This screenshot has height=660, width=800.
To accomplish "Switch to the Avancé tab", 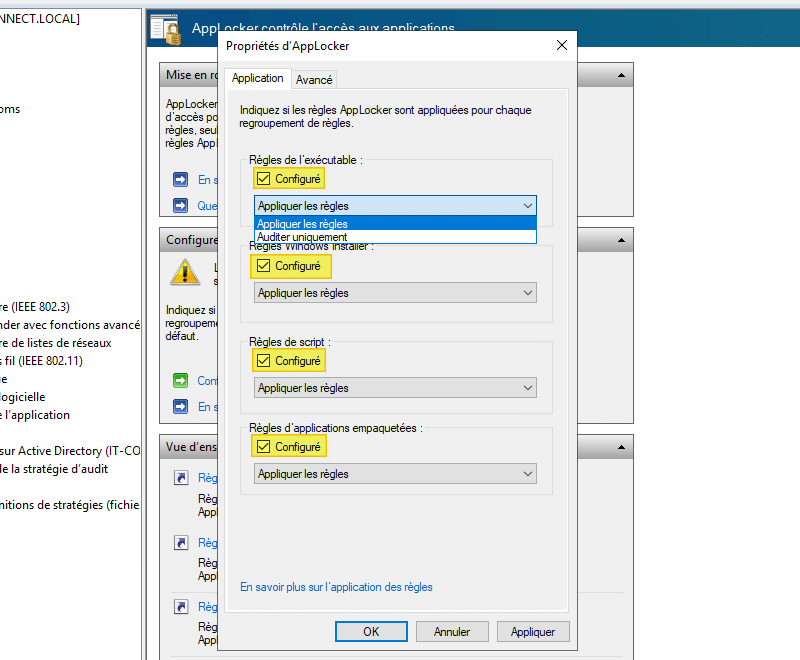I will (314, 80).
